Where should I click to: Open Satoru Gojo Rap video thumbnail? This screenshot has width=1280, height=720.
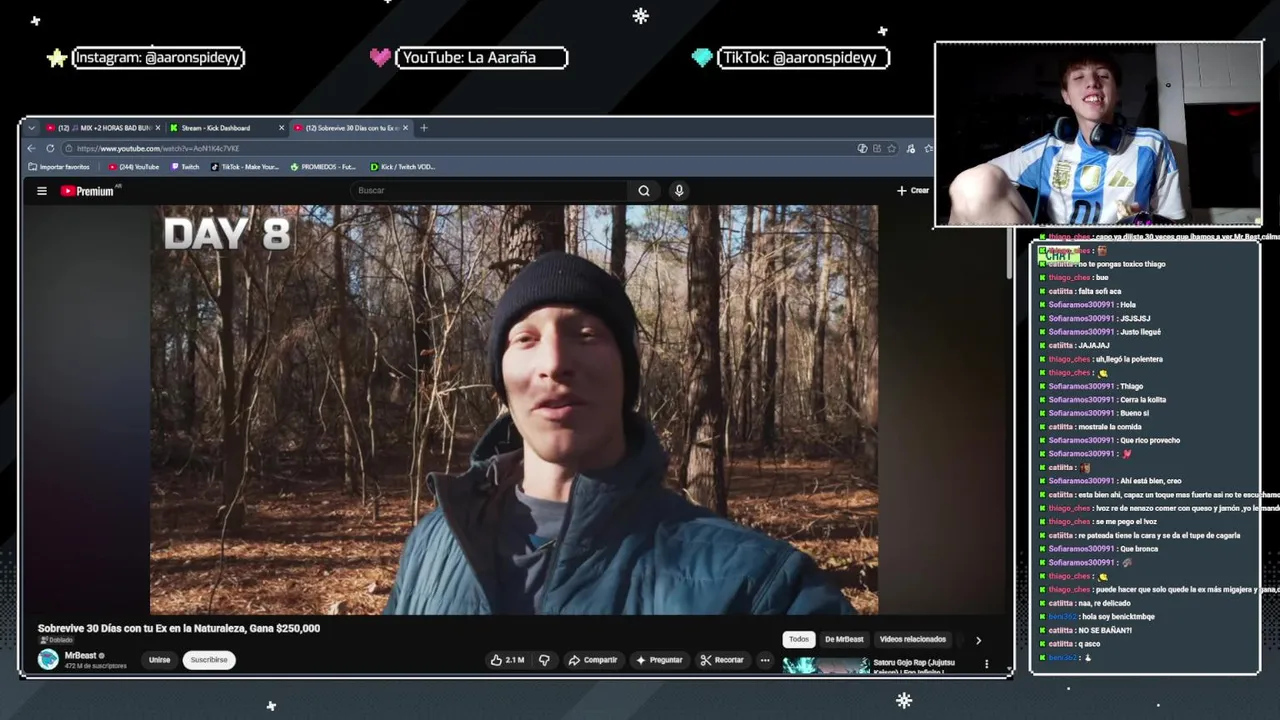tap(826, 666)
